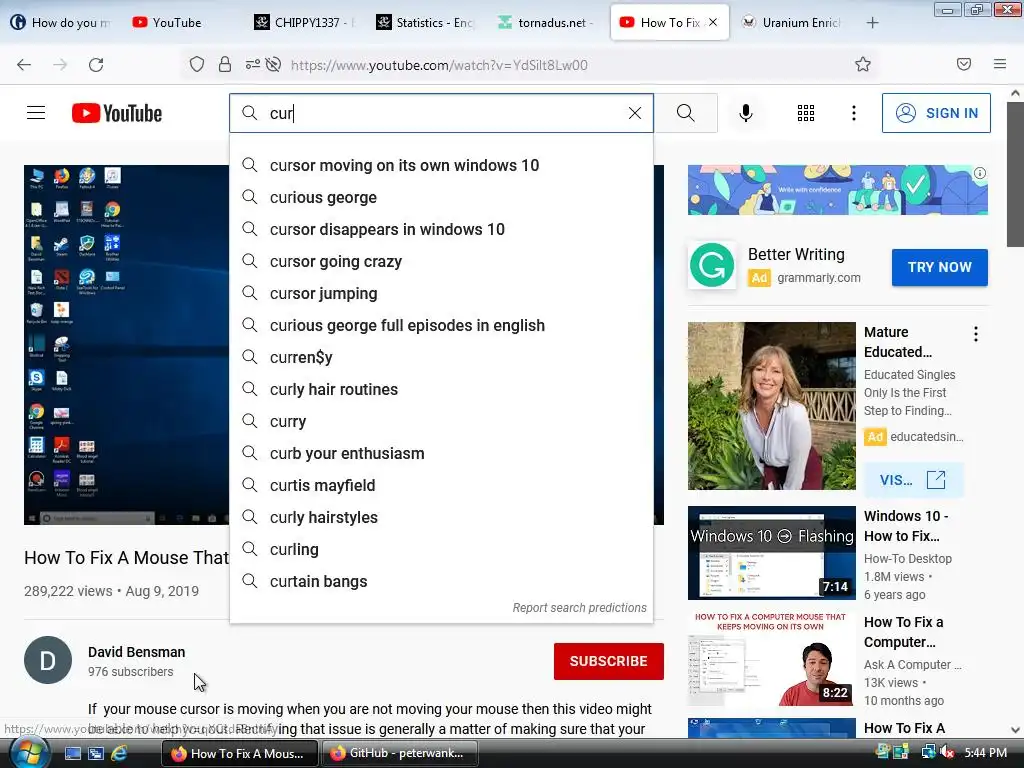The width and height of the screenshot is (1024, 768).
Task: Click the Show Desktop quick launch icon
Action: pyautogui.click(x=72, y=753)
